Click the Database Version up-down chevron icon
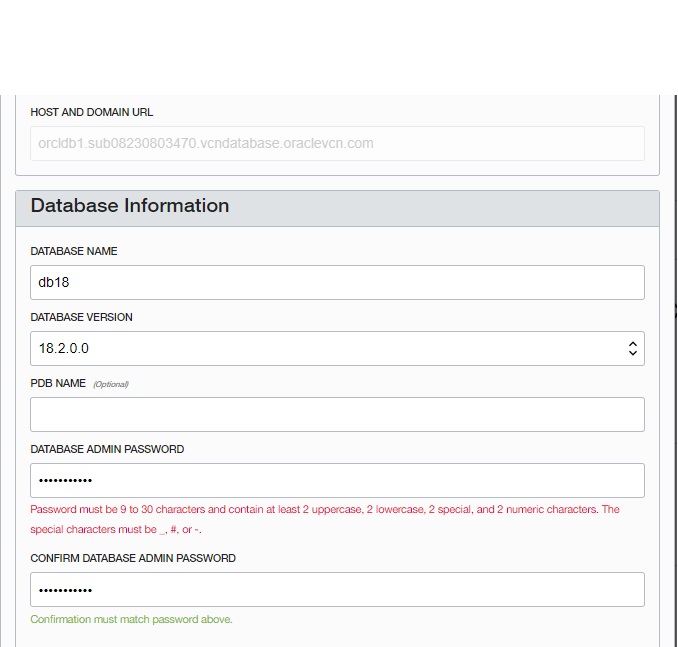This screenshot has height=647, width=678. (x=633, y=349)
